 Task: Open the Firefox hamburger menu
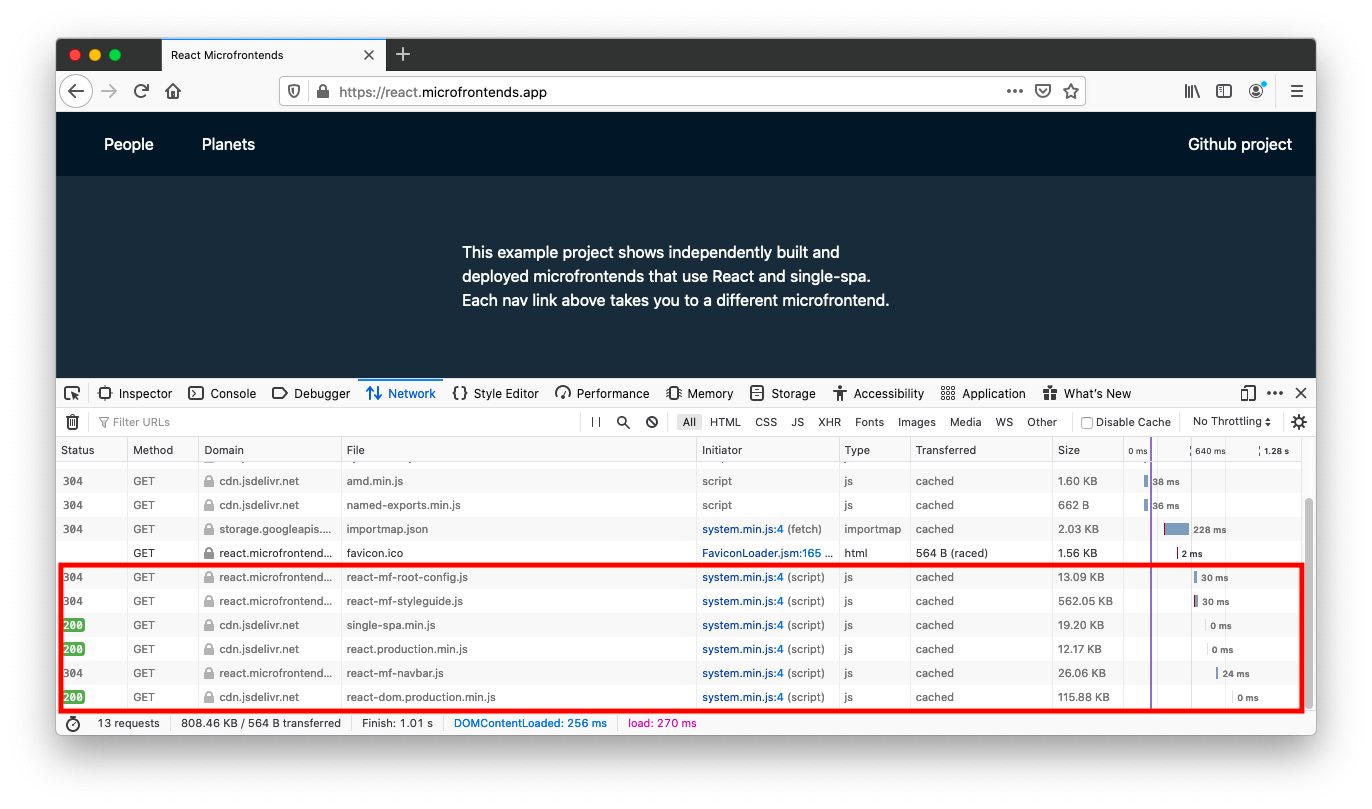point(1296,90)
